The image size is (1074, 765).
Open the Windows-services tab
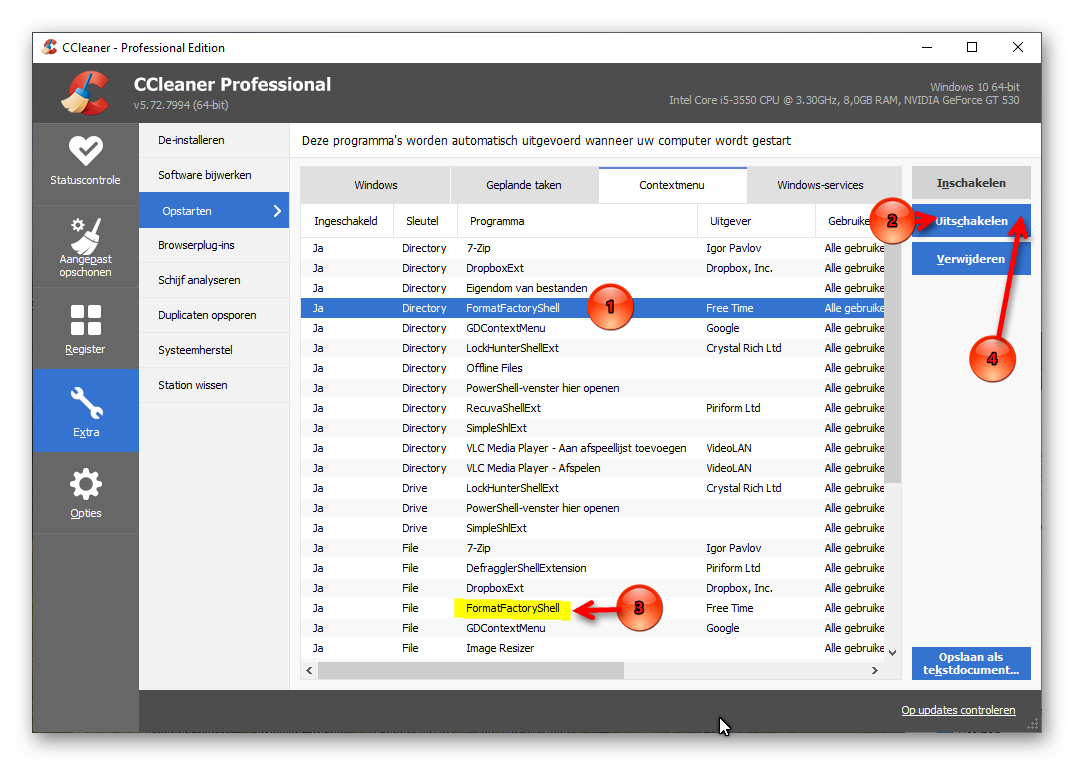820,185
